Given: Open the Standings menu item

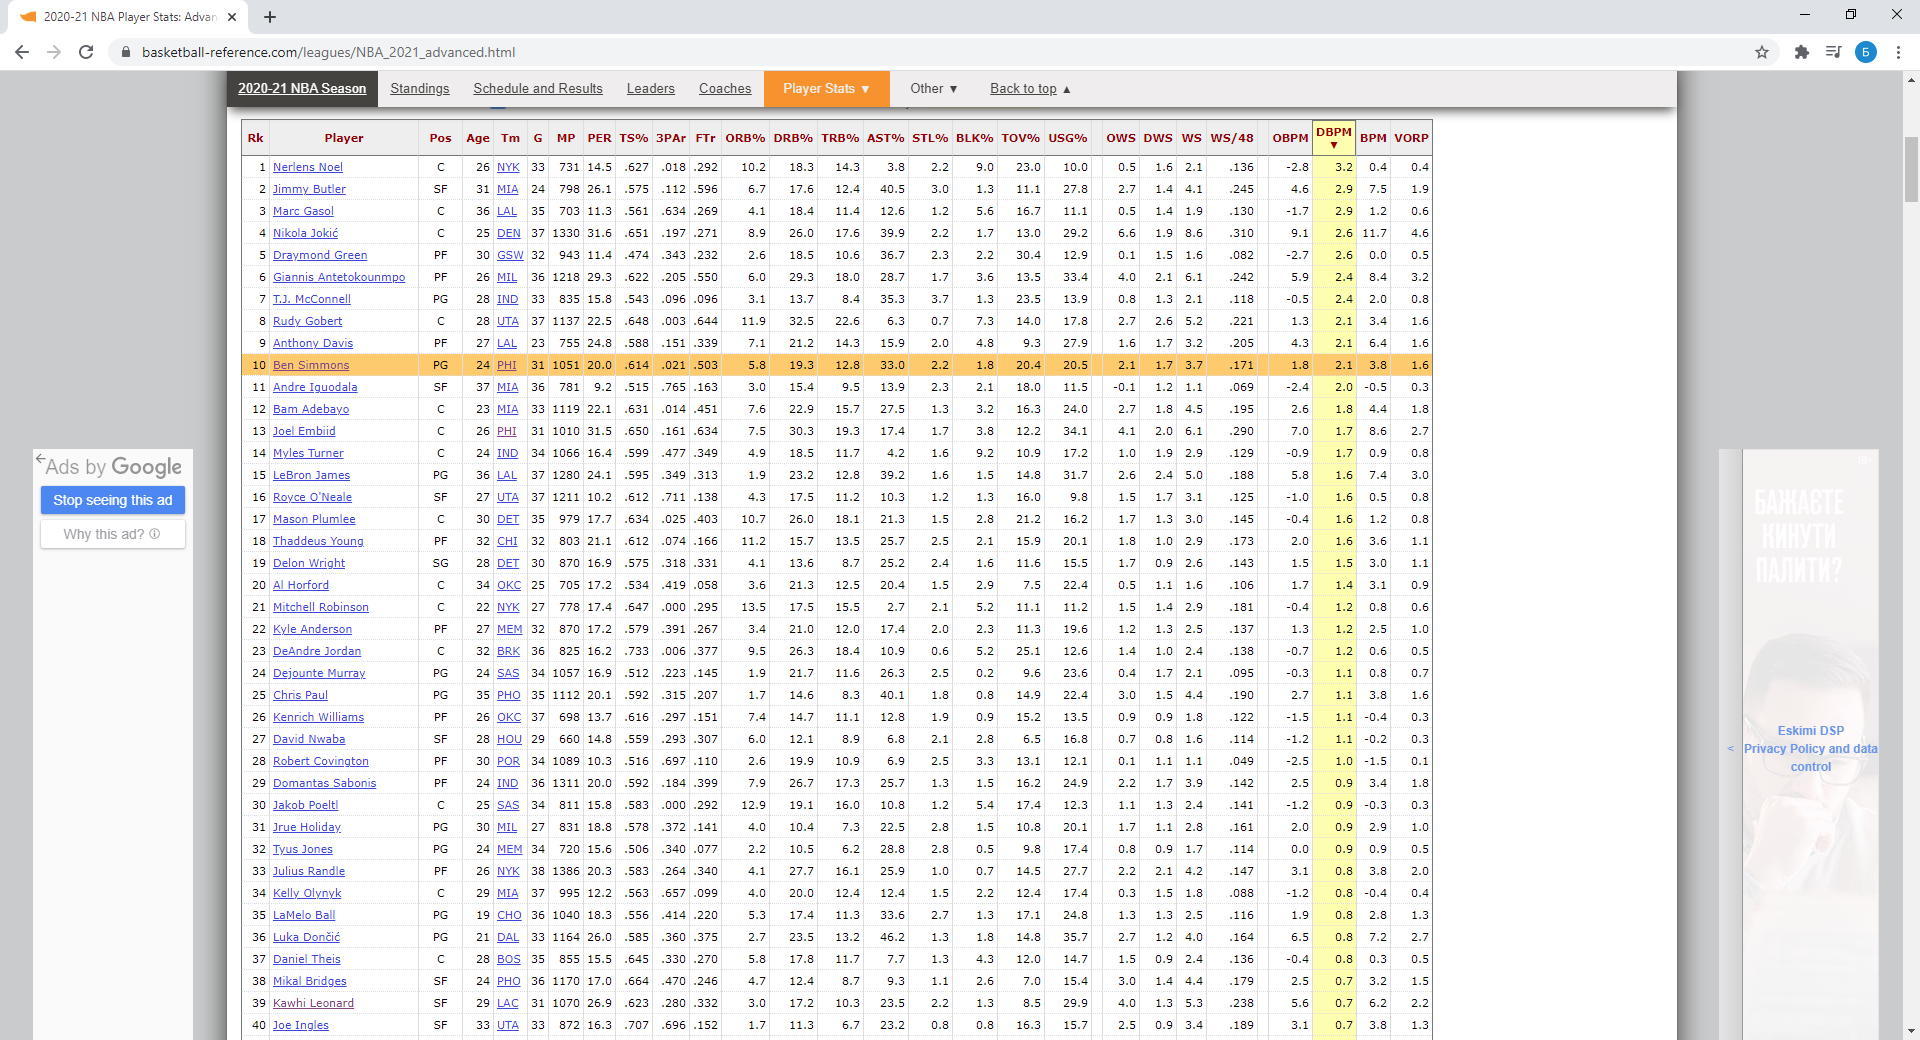Looking at the screenshot, I should (x=419, y=89).
